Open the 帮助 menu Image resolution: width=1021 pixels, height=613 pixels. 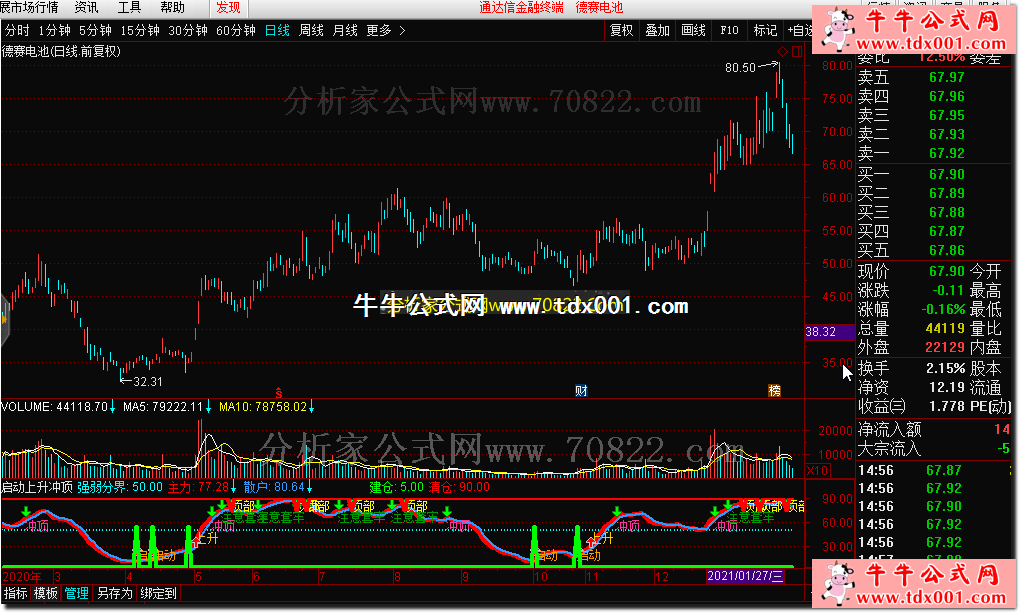(173, 8)
